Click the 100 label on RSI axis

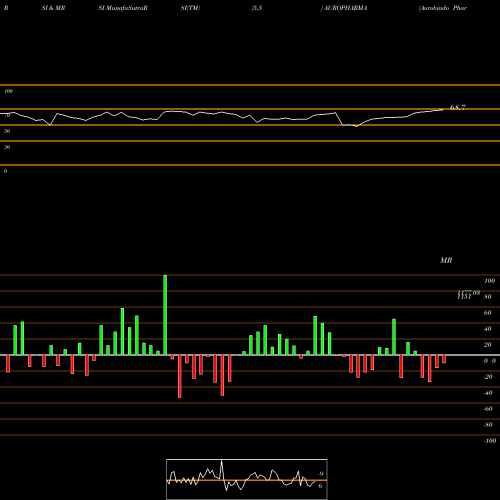click(x=9, y=91)
